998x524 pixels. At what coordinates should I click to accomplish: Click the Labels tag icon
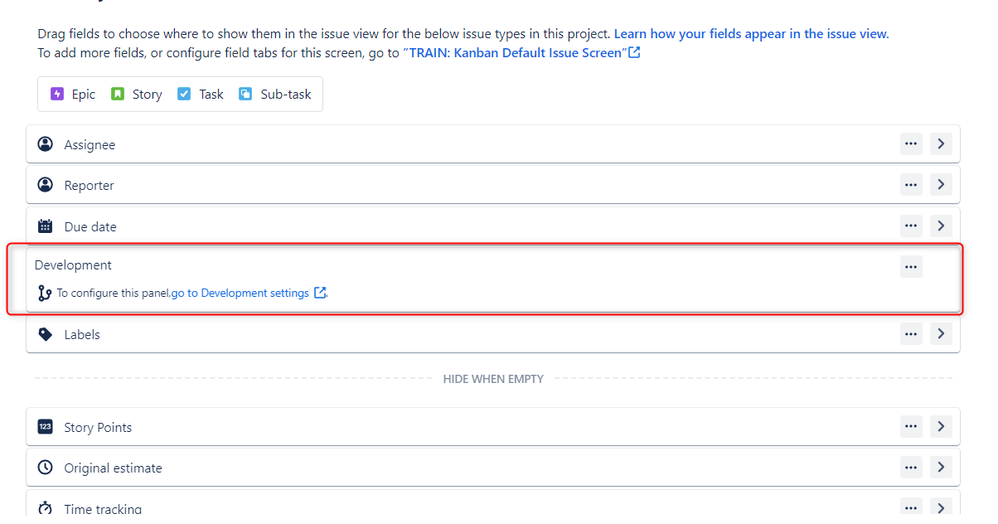point(45,334)
